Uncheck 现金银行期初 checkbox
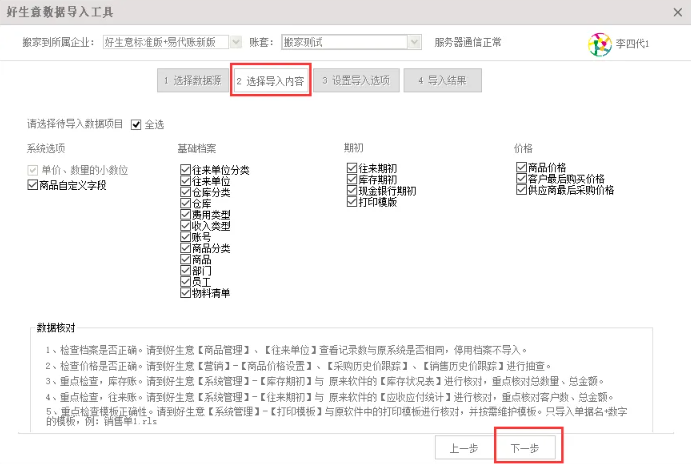 (x=352, y=190)
